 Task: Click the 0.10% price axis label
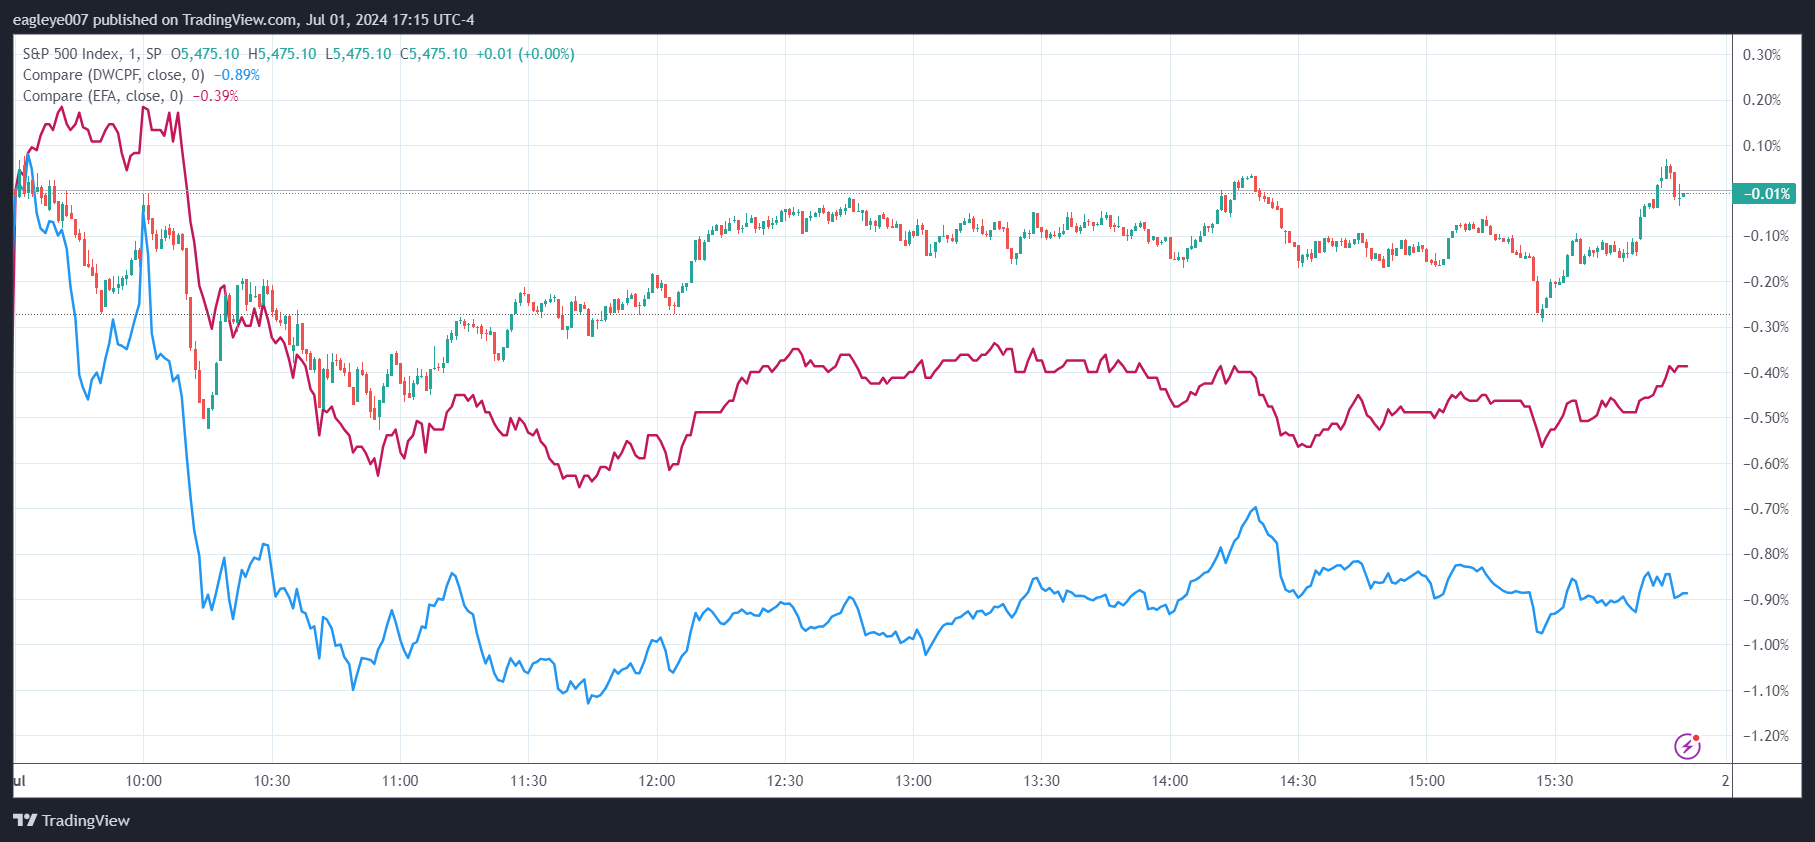(x=1762, y=146)
